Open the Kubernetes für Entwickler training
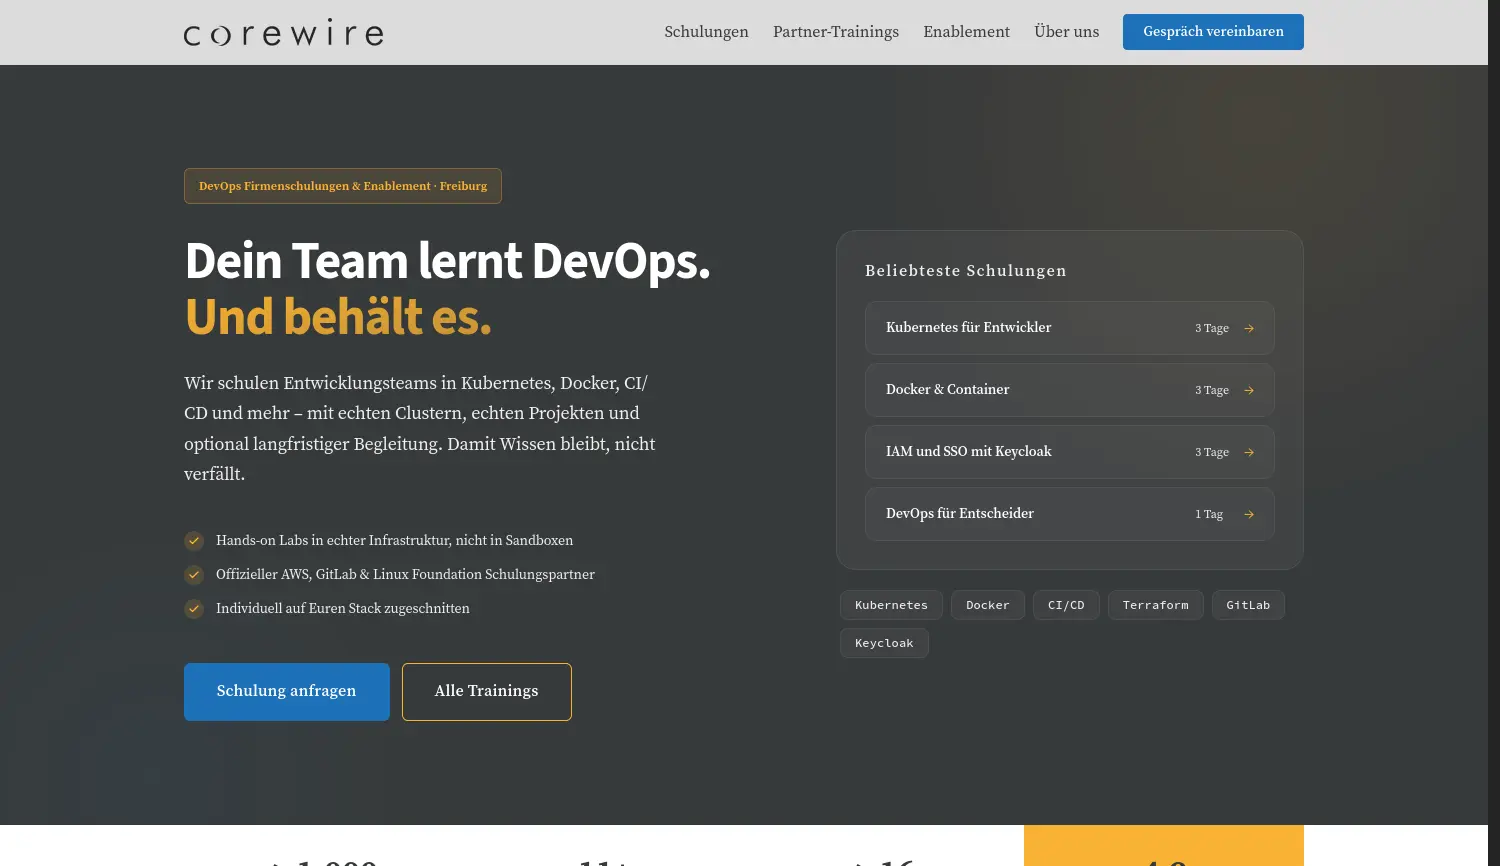The image size is (1500, 866). [1070, 328]
